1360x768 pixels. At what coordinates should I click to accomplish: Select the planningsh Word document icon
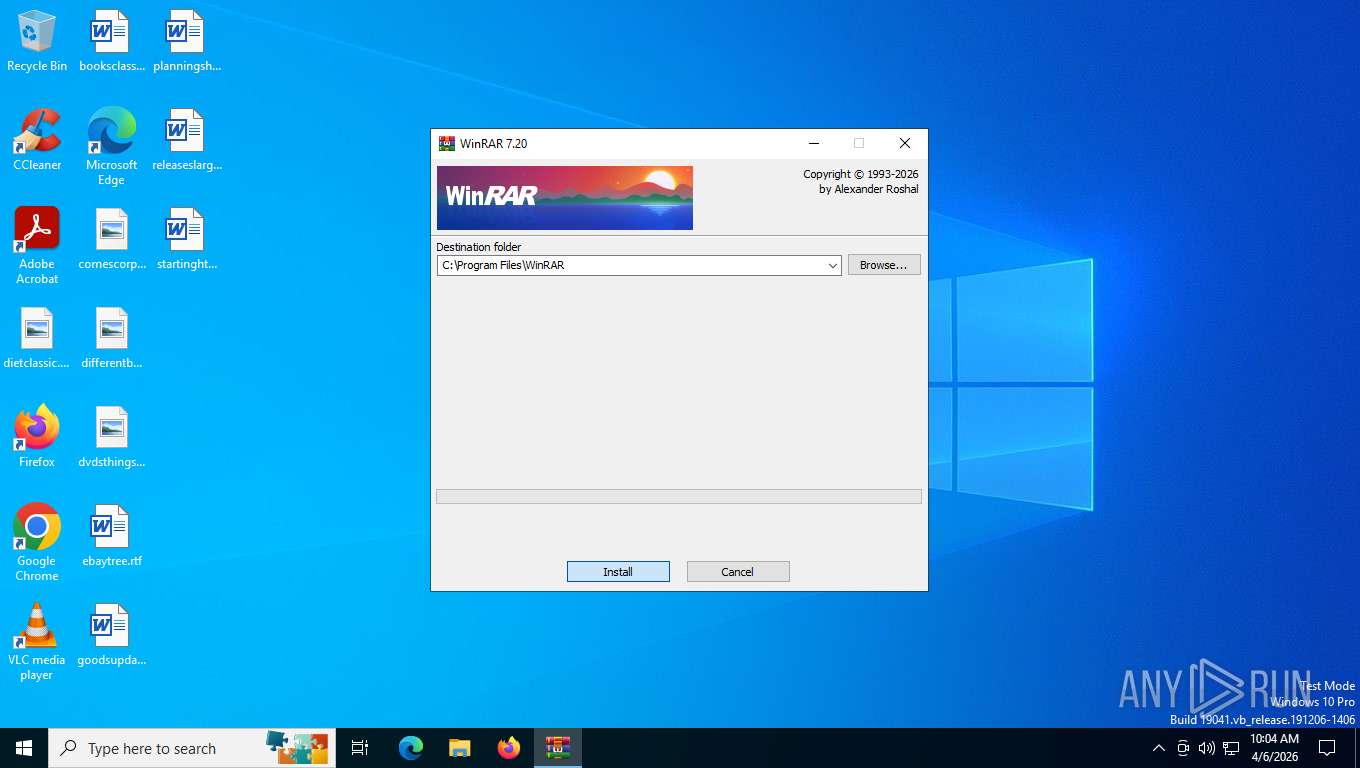pyautogui.click(x=187, y=42)
